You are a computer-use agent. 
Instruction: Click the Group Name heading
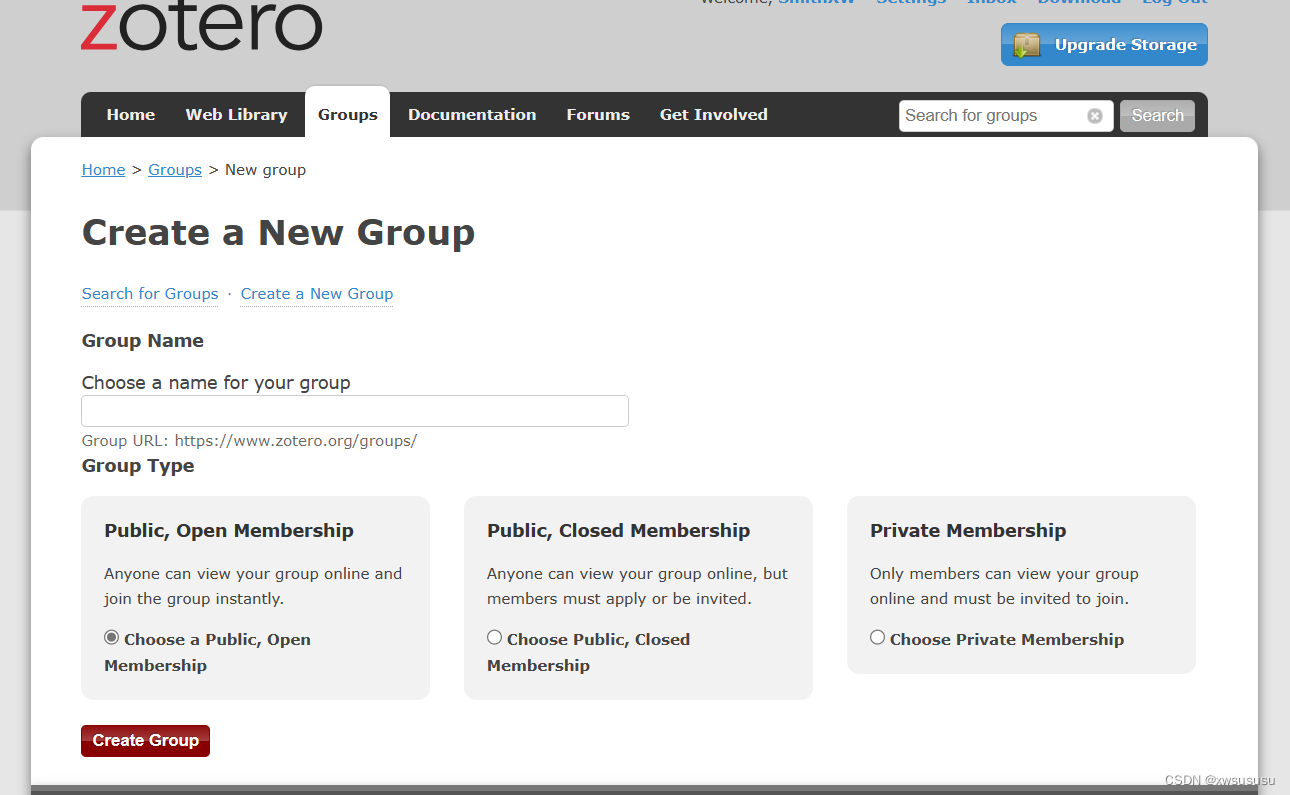pyautogui.click(x=143, y=341)
